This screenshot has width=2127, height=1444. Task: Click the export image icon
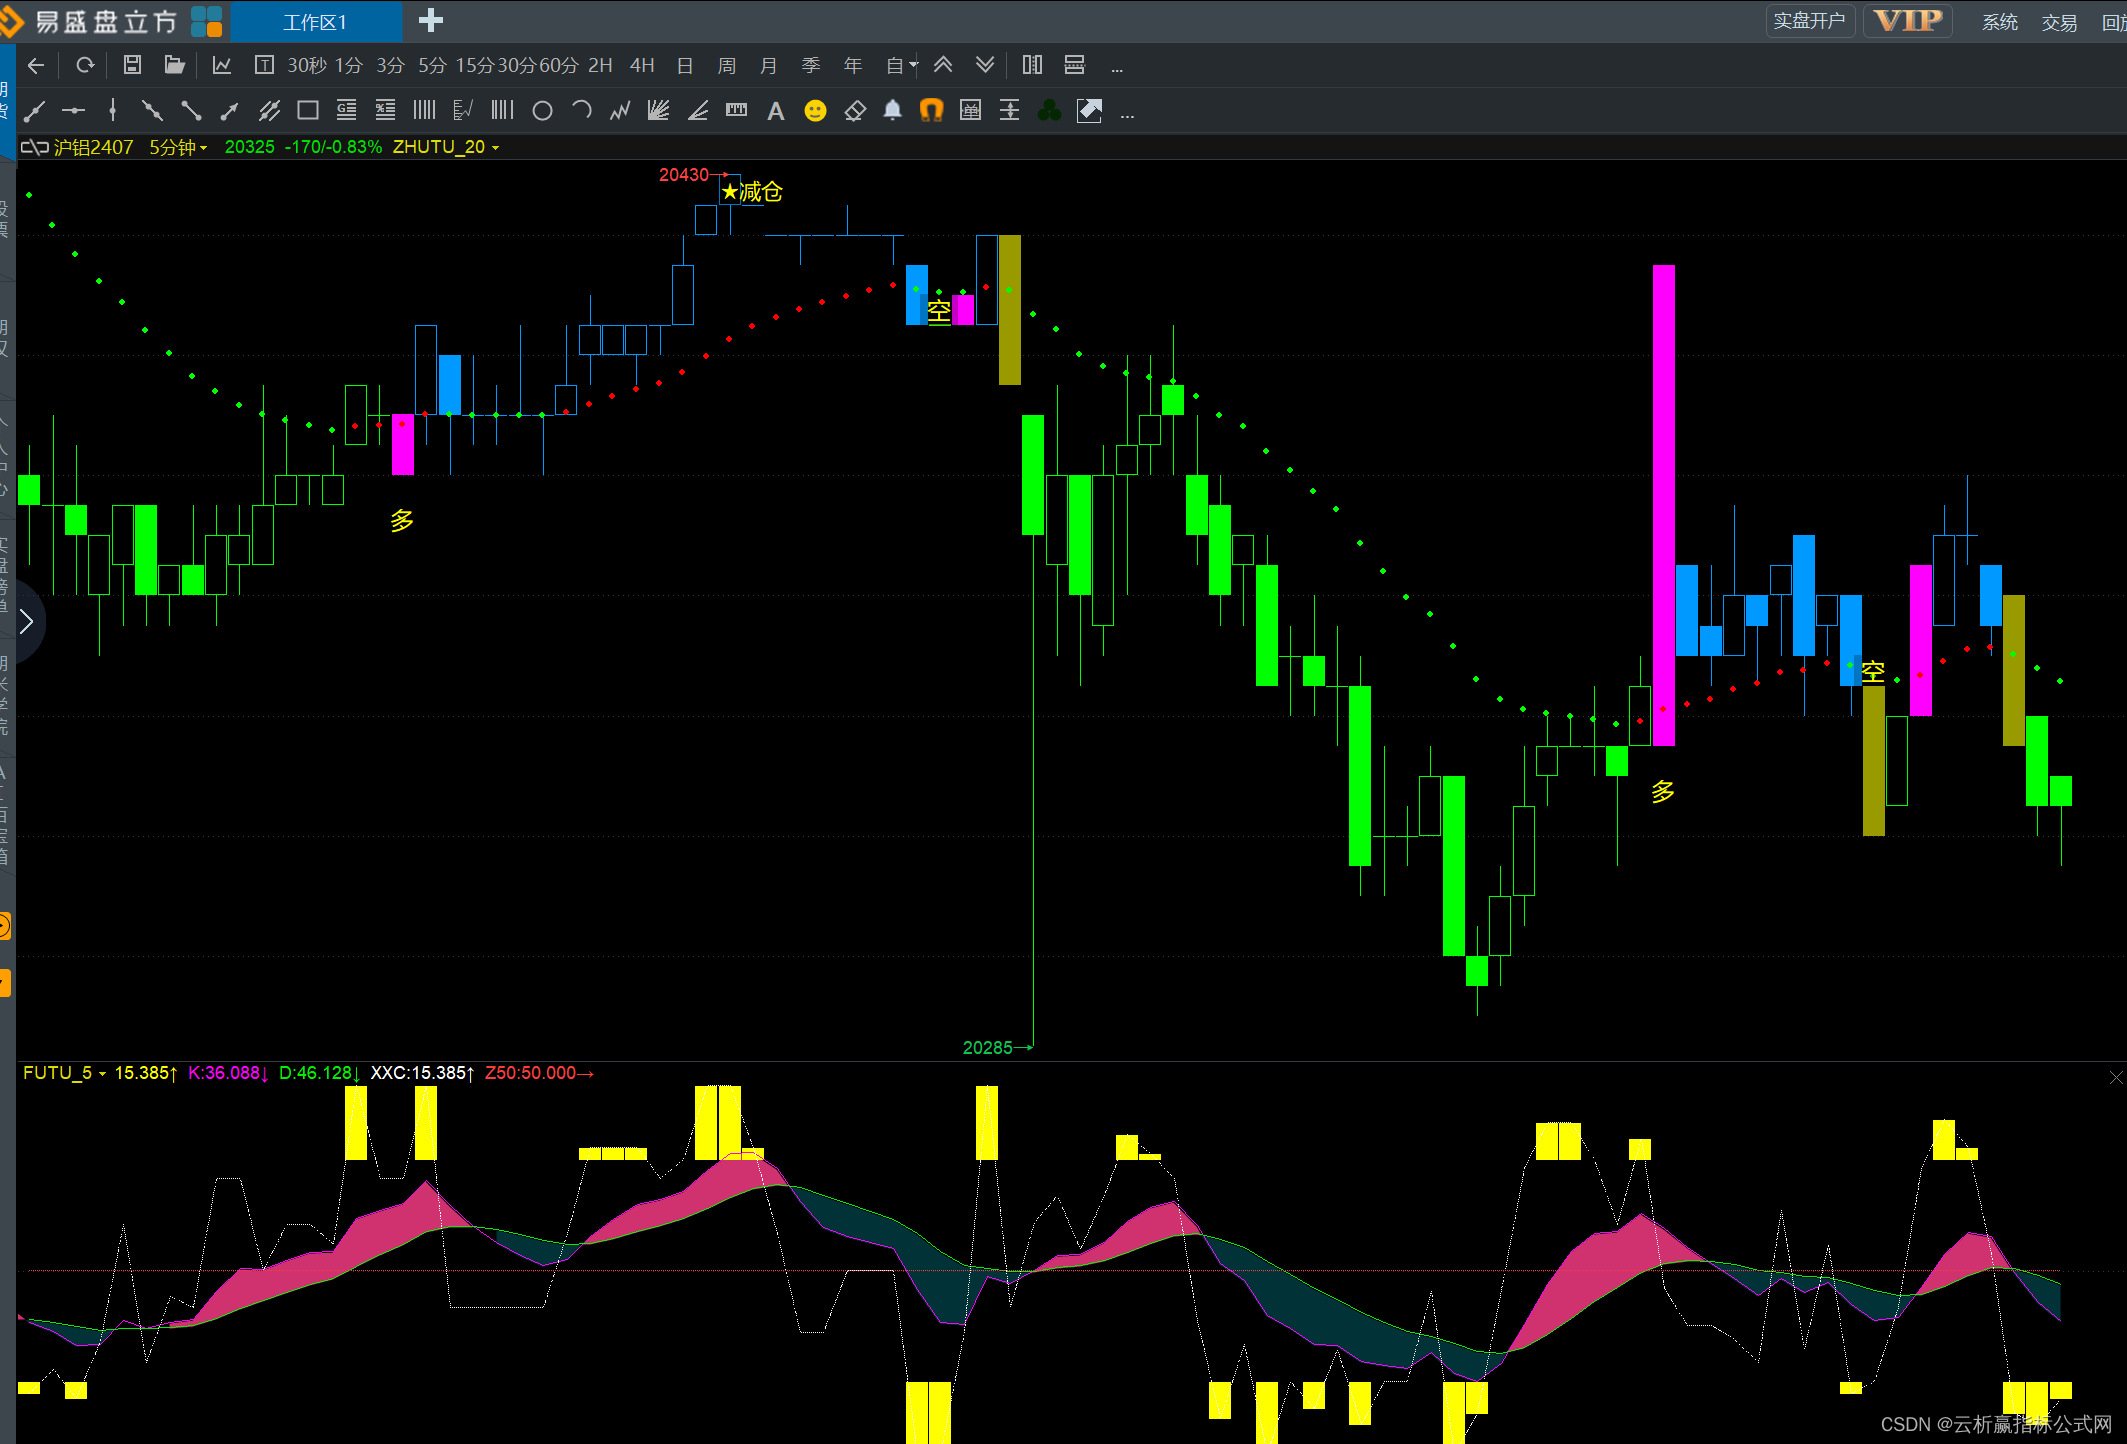tap(1089, 111)
